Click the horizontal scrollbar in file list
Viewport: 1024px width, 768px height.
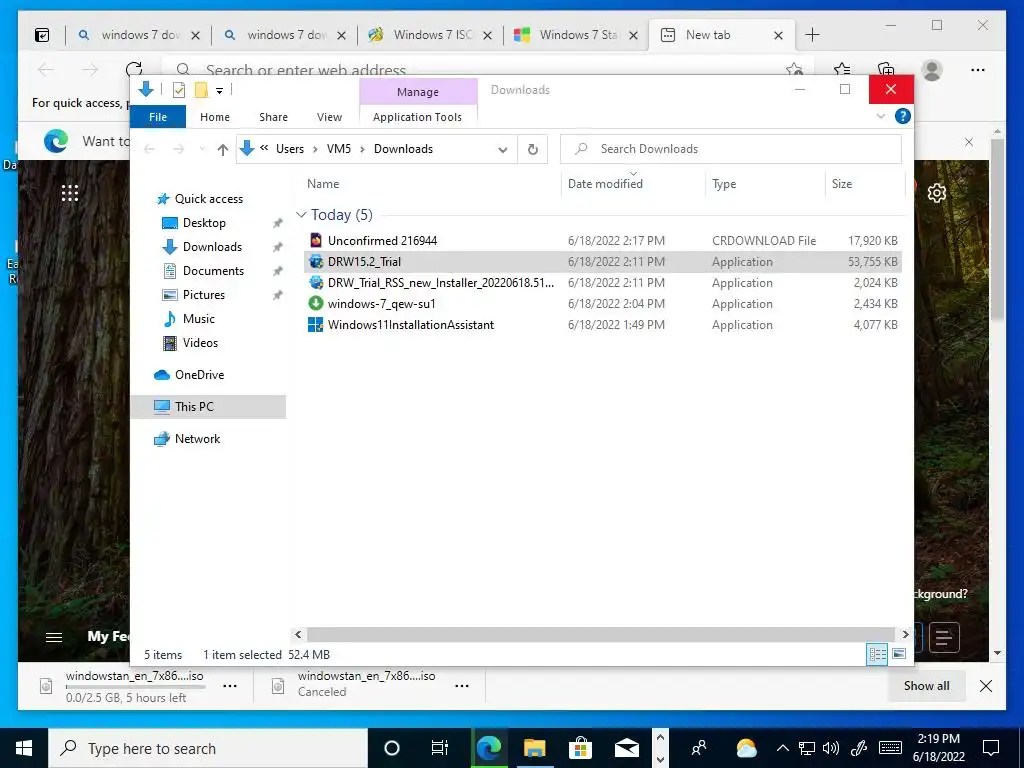click(600, 635)
